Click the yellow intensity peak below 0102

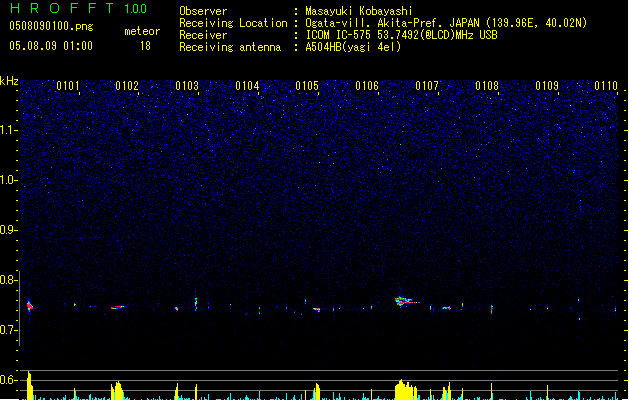click(117, 390)
